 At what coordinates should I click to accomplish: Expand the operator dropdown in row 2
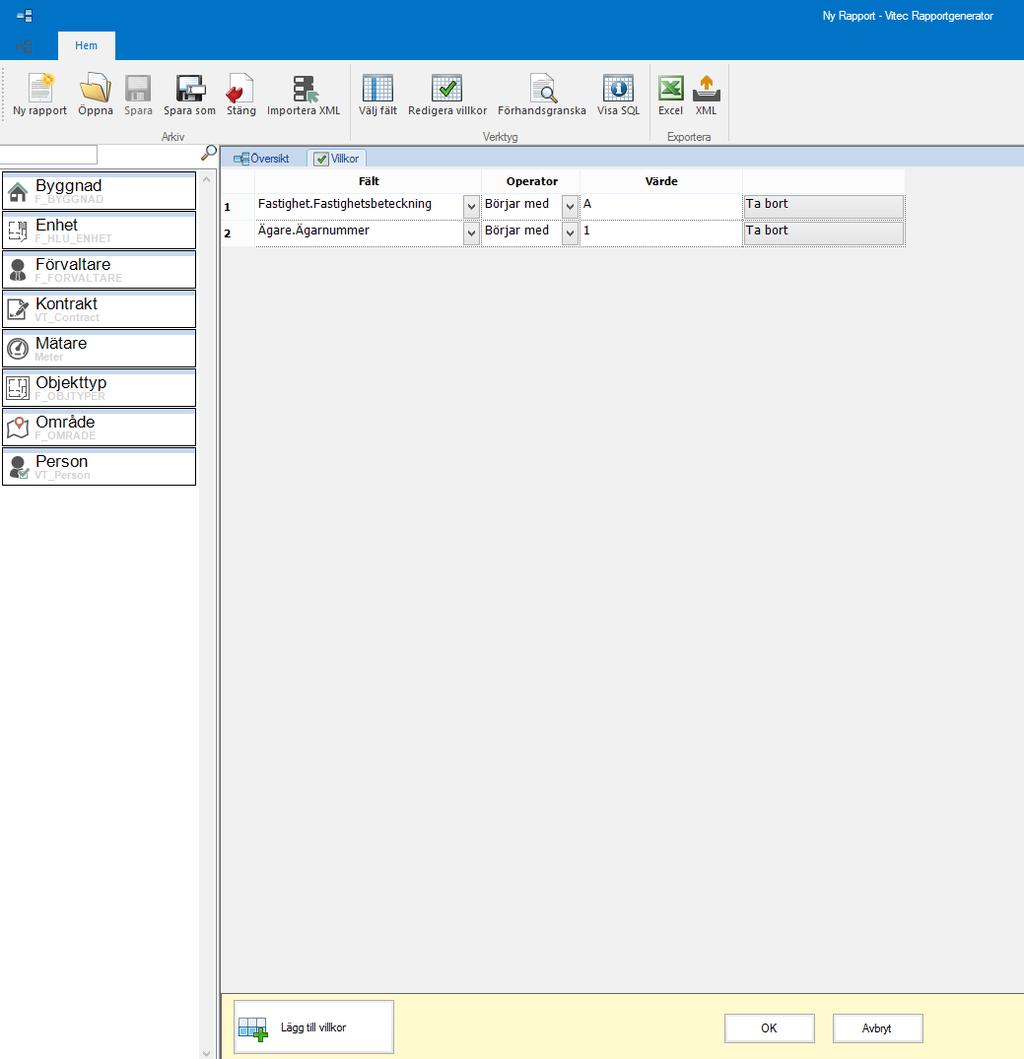tap(570, 233)
